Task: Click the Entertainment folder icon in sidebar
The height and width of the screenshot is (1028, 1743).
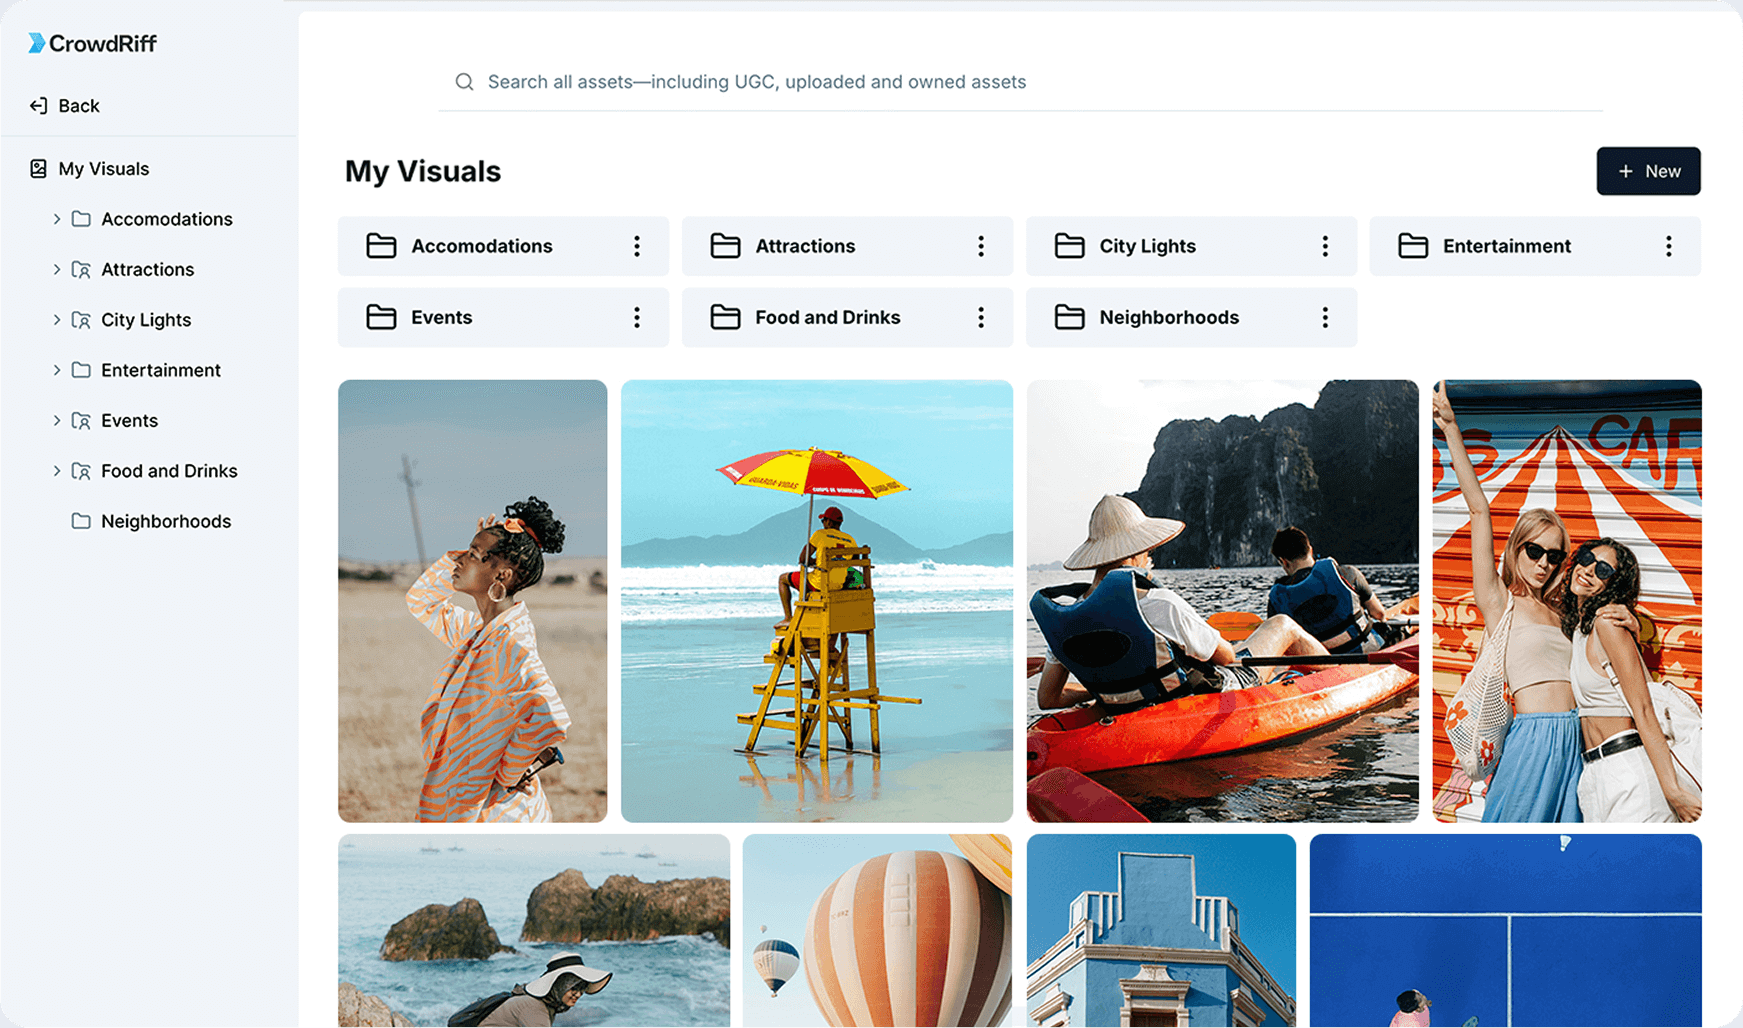Action: (x=81, y=370)
